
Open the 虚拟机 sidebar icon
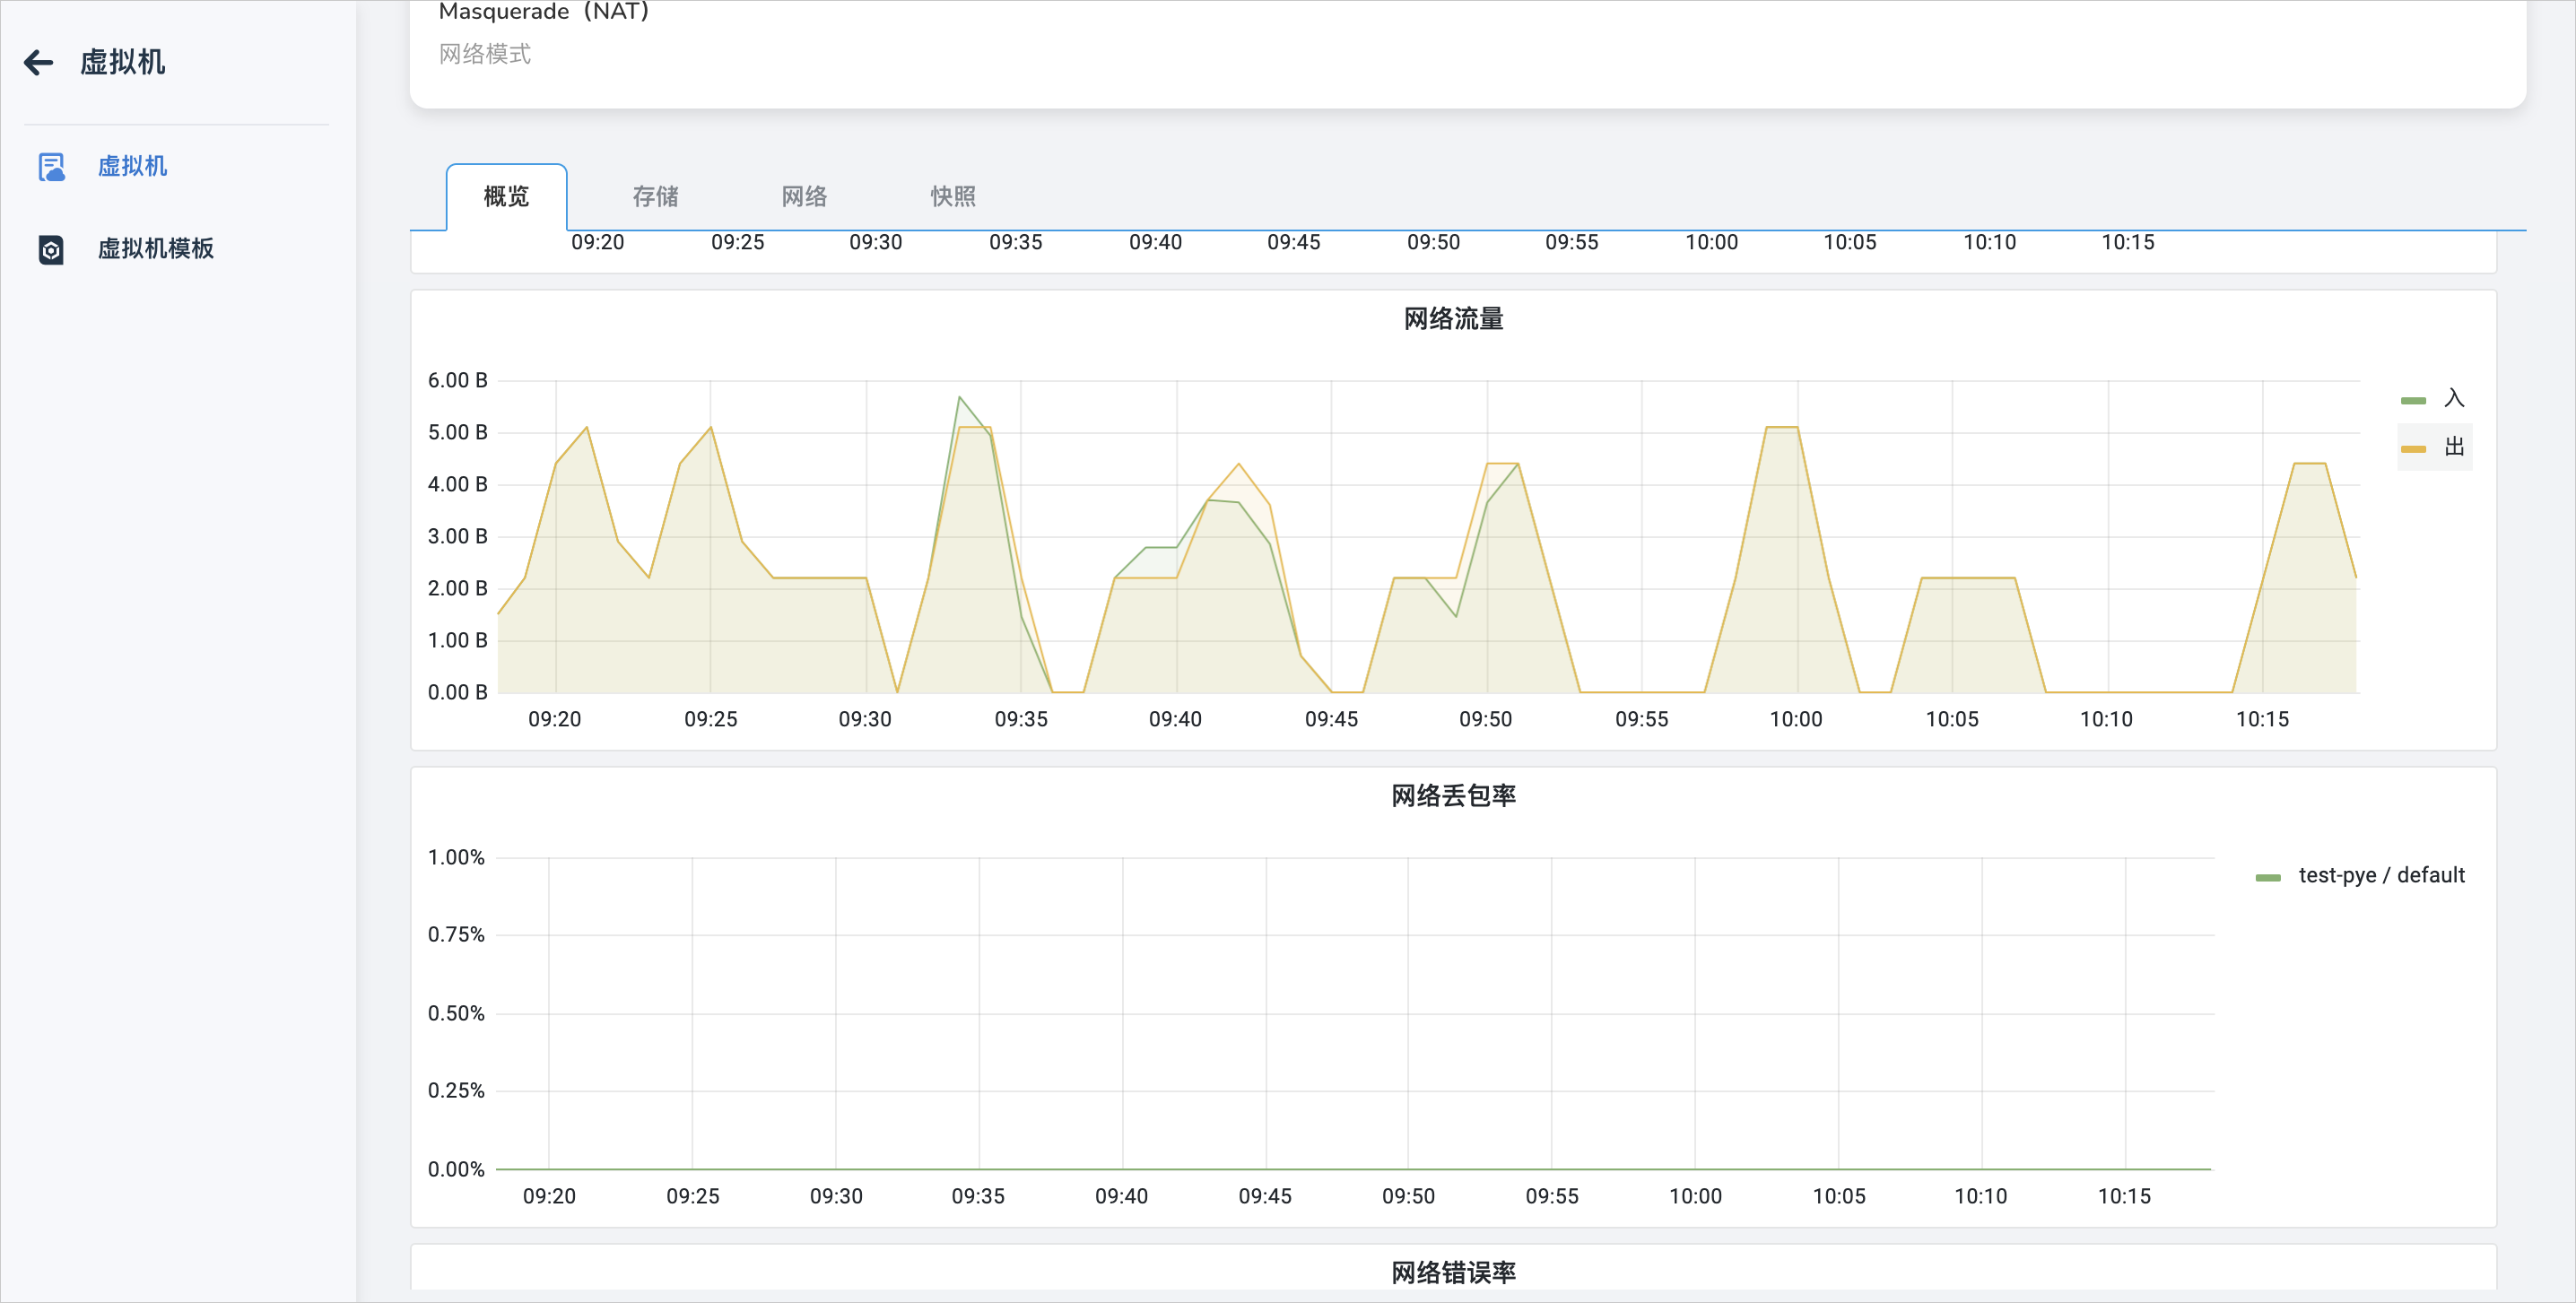pos(51,167)
